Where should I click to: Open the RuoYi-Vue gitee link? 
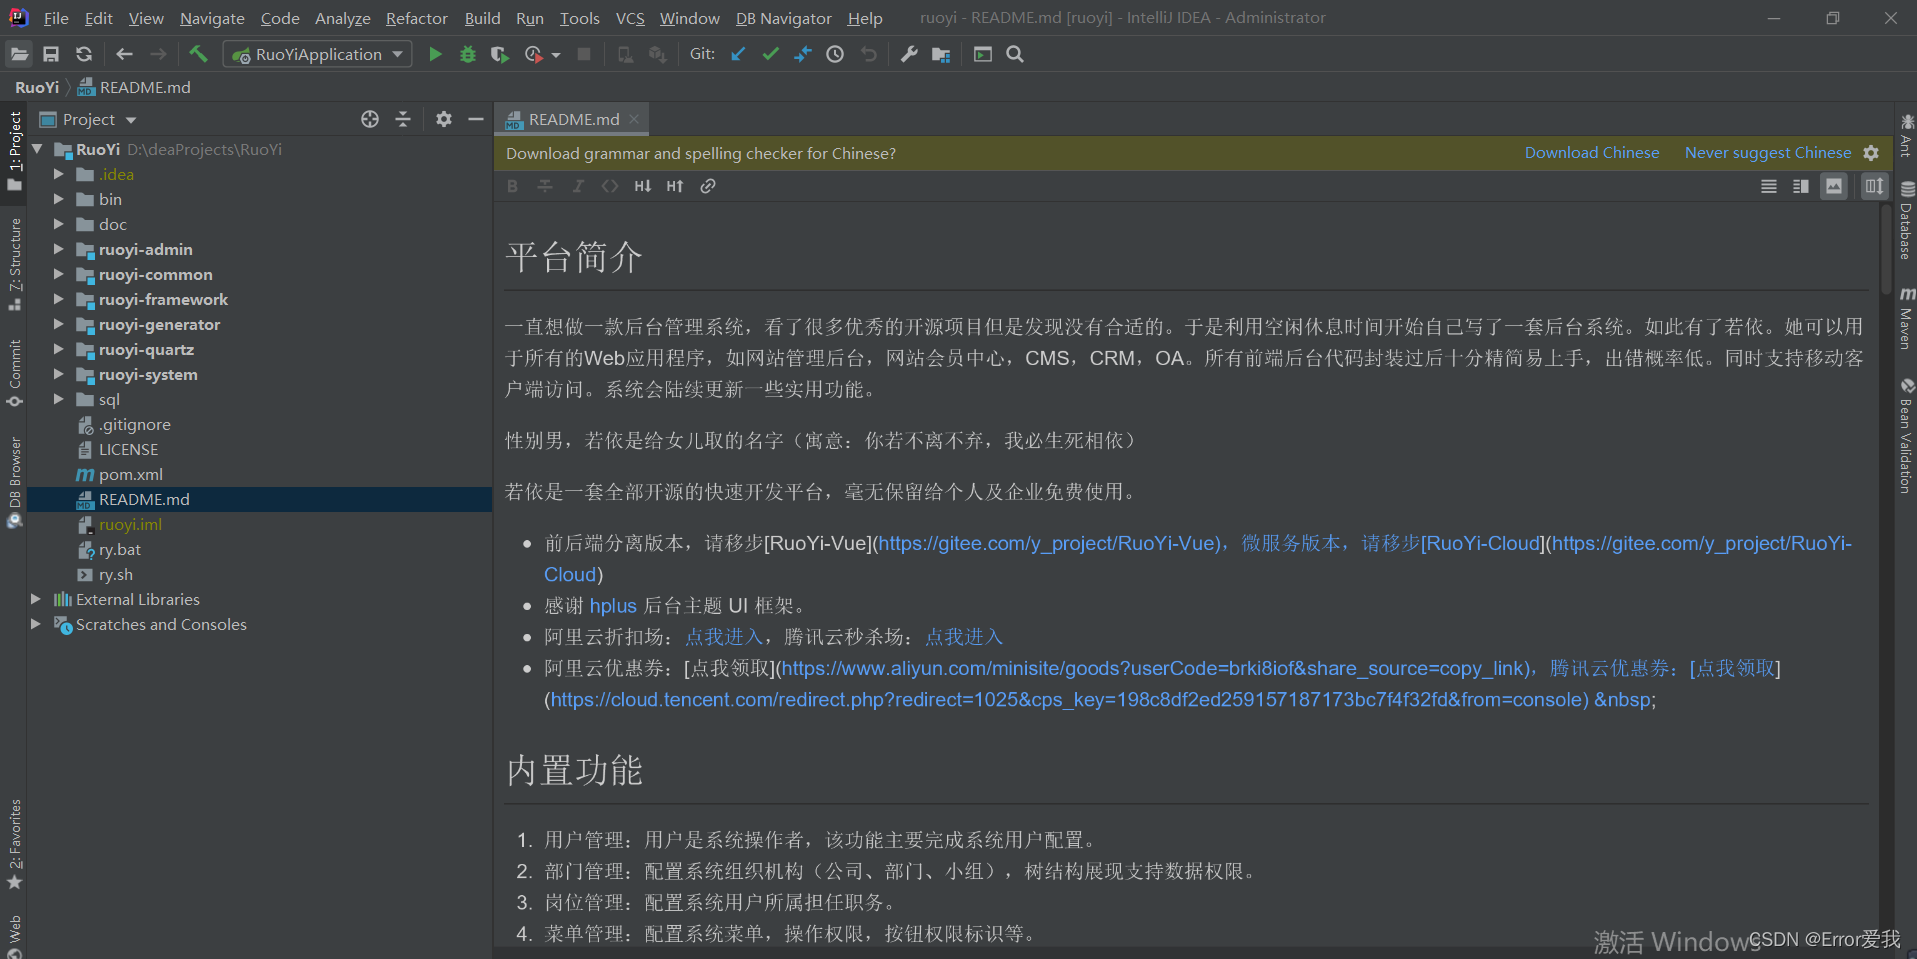coord(1048,543)
